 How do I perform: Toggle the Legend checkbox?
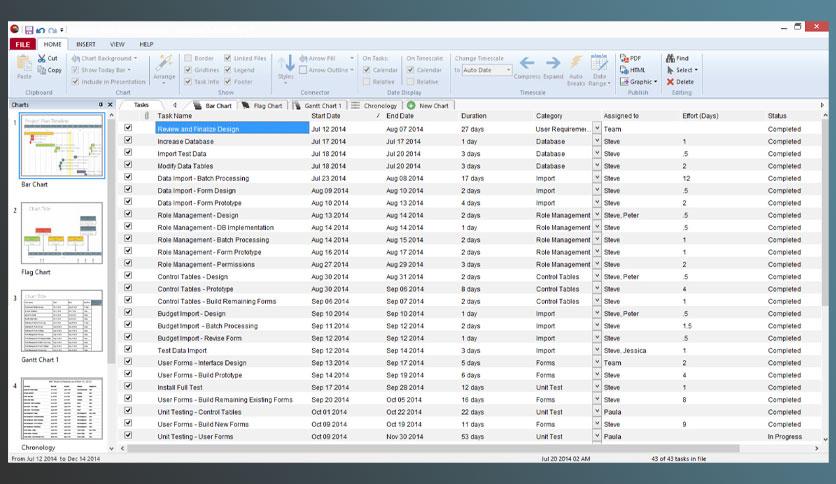point(228,70)
